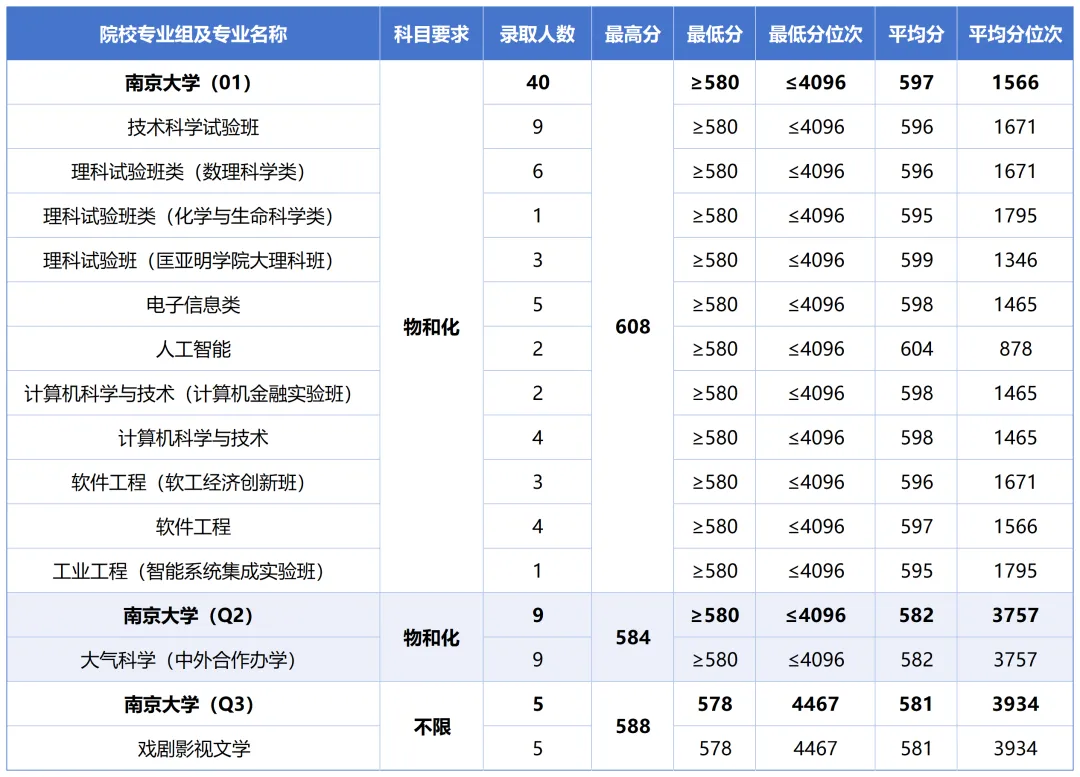Select 软件工程（软工经济创新班）major name
Viewport: 1080px width, 777px height.
coord(193,482)
